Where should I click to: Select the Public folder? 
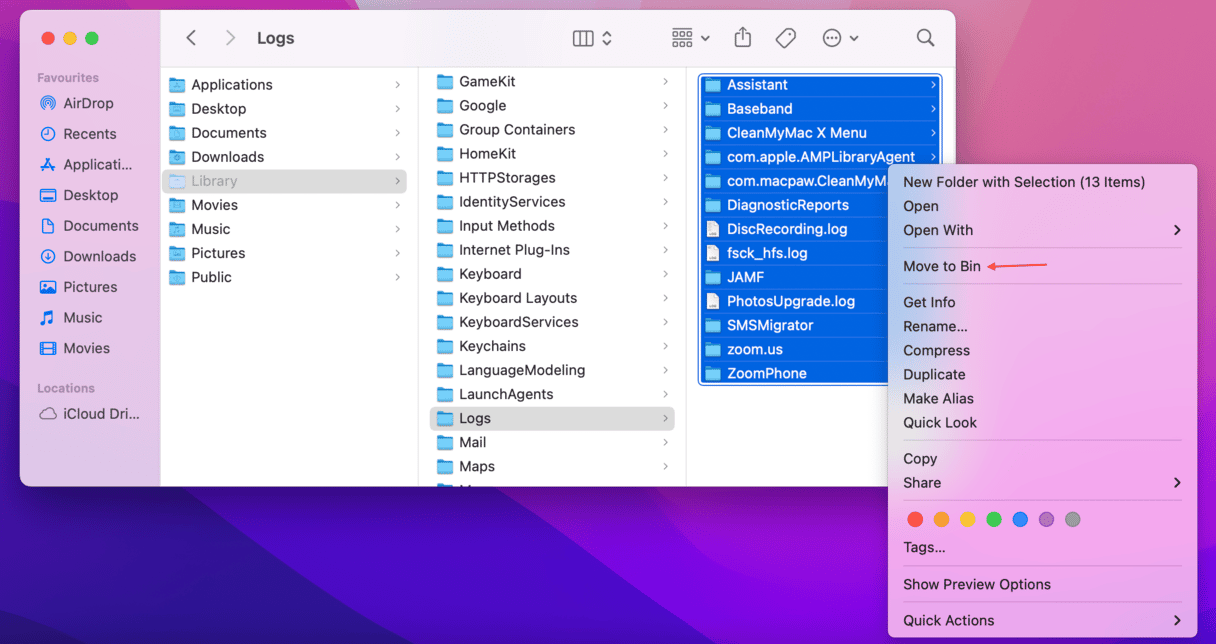click(x=286, y=277)
